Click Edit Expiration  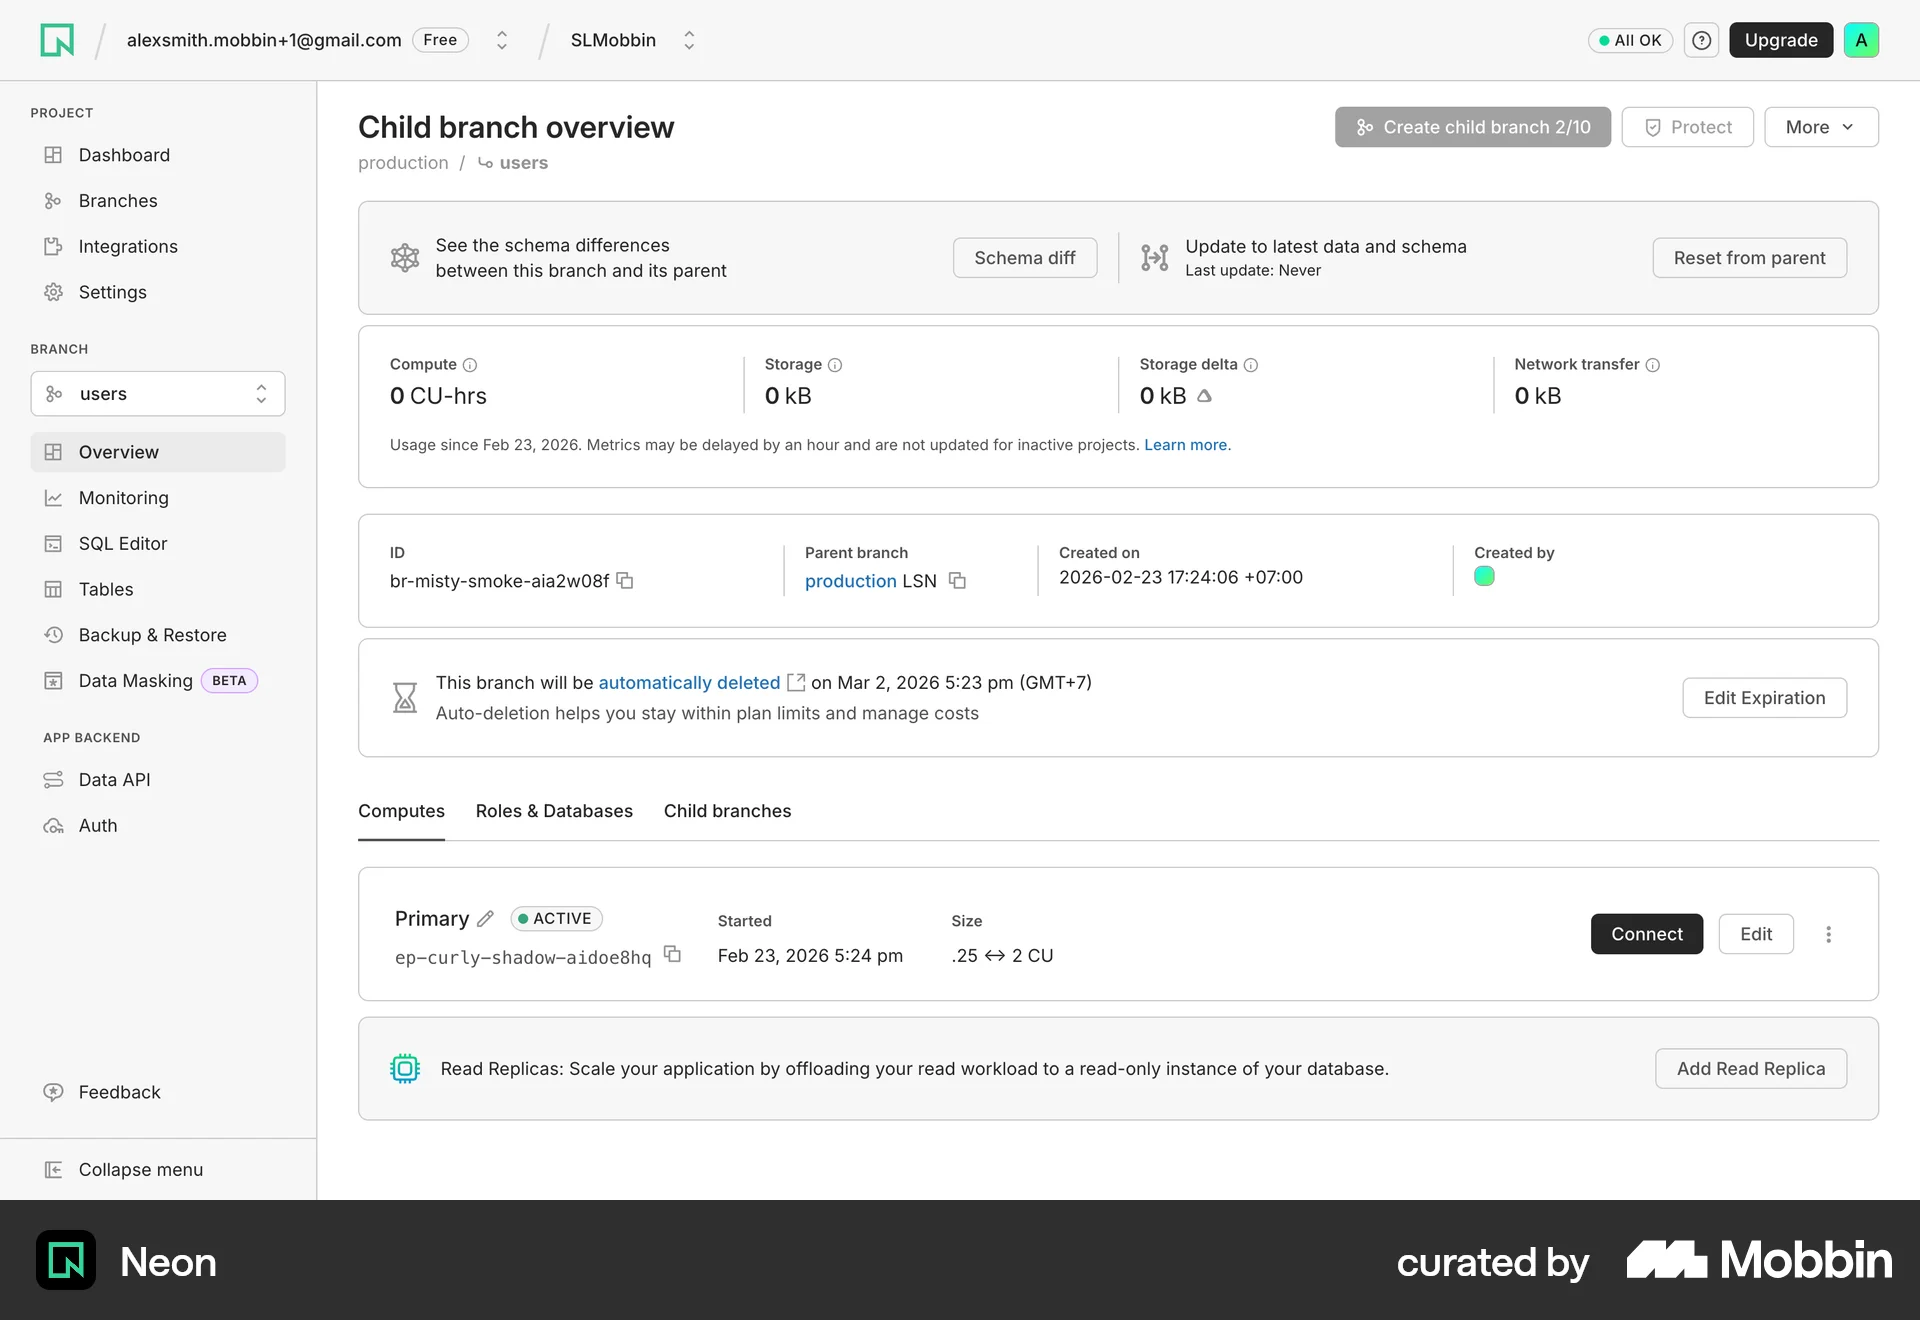tap(1765, 698)
